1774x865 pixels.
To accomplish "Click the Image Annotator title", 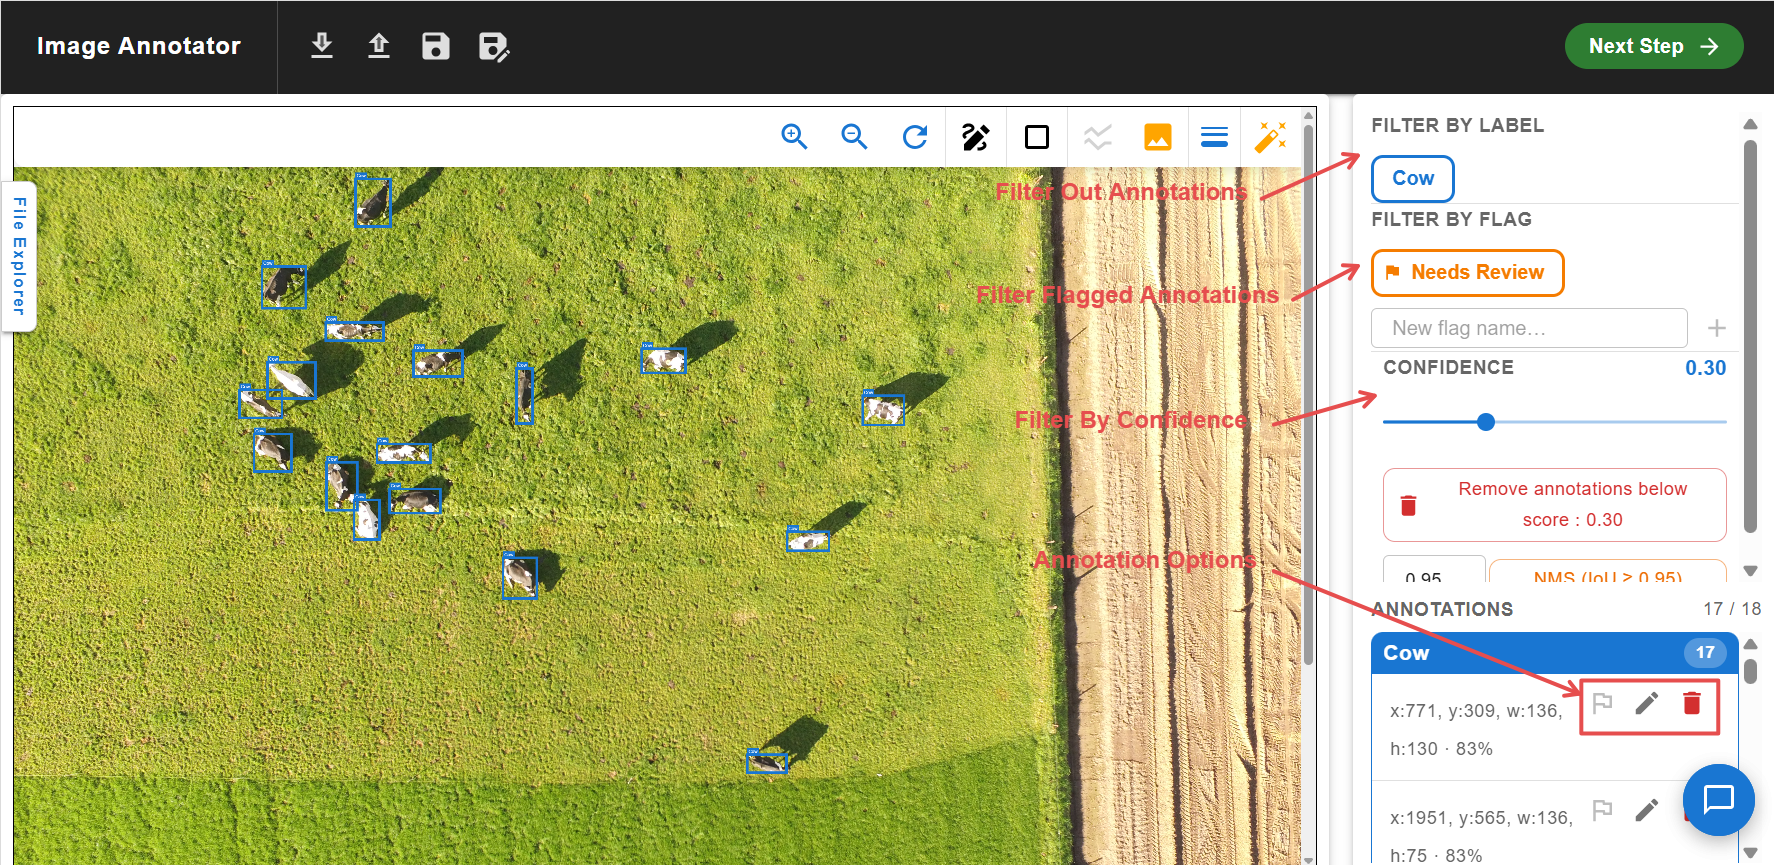I will (139, 46).
